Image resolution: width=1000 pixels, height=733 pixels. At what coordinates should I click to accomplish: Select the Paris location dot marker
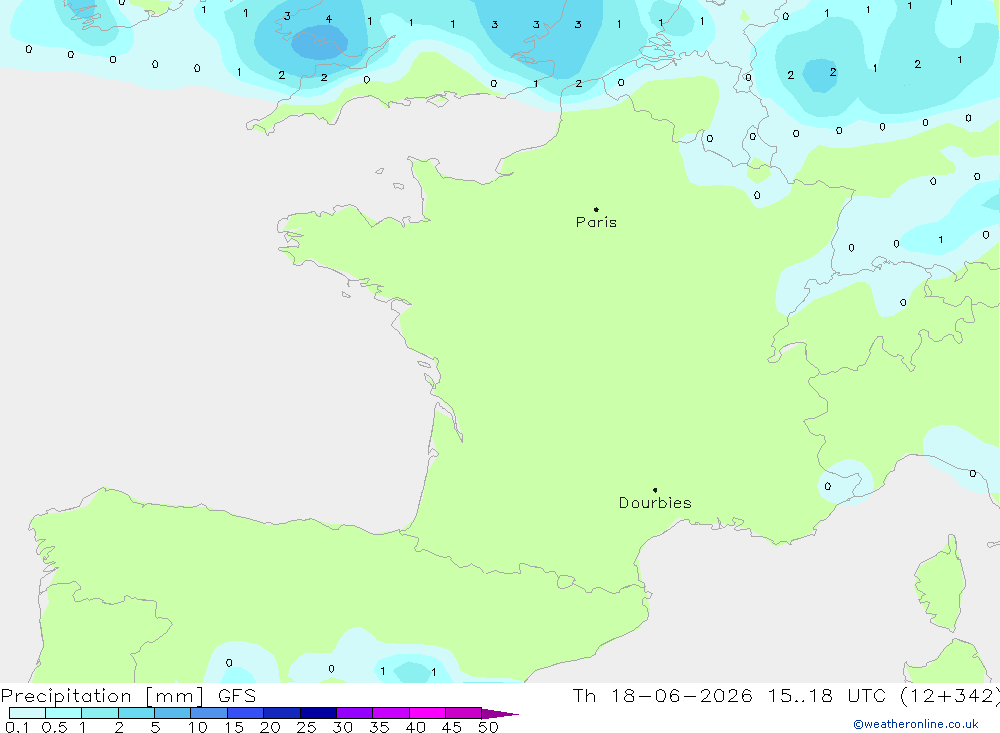[596, 209]
